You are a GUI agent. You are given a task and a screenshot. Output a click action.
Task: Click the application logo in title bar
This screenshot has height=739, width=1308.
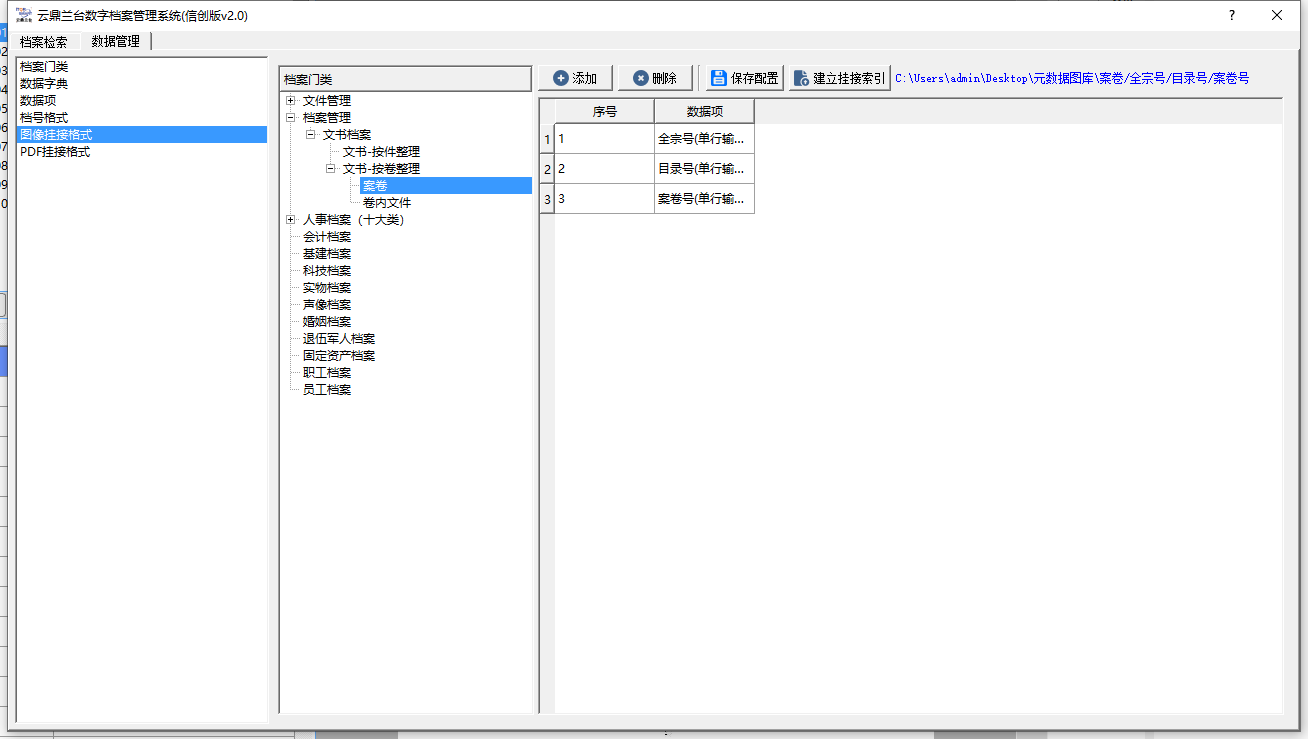coord(24,15)
